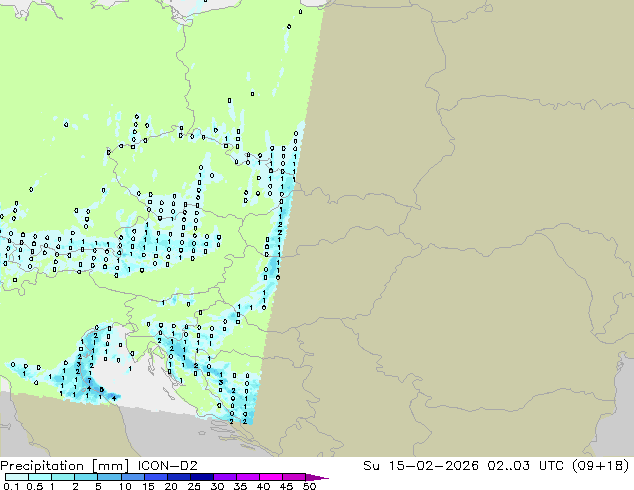634x490 pixels.
Task: Click the 'ICON-D2' model name text
Action: (x=167, y=466)
